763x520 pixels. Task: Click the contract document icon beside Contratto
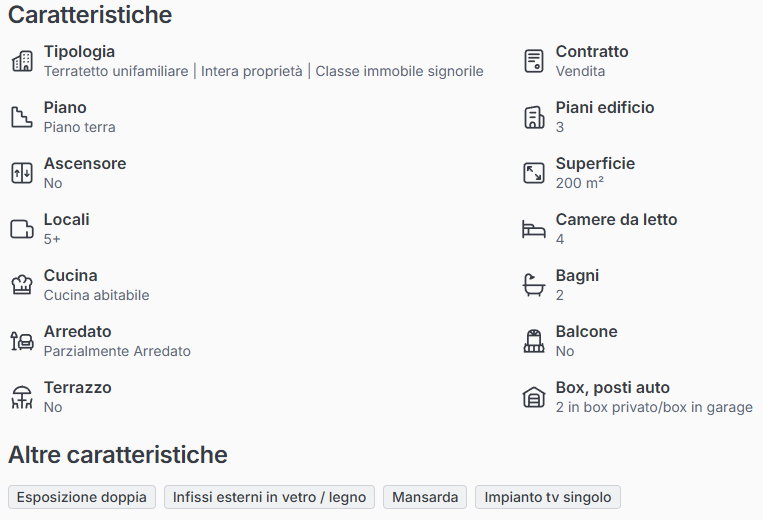click(x=534, y=61)
